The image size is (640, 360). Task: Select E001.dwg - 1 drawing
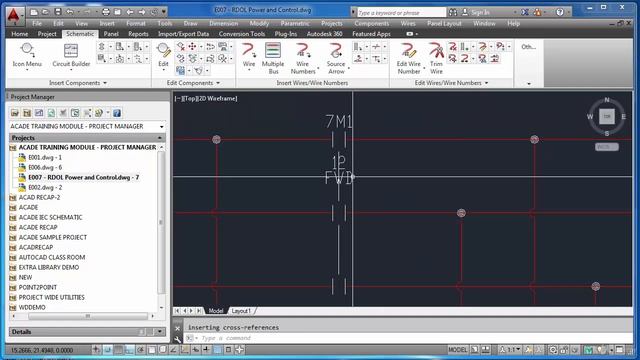click(45, 157)
